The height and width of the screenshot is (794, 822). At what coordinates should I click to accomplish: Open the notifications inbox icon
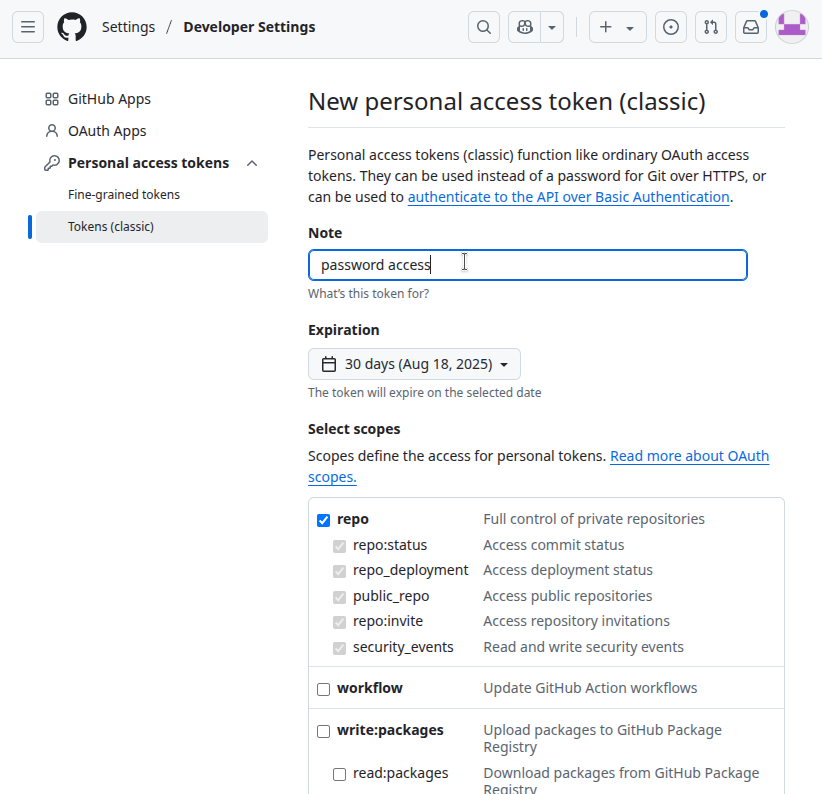coord(750,28)
